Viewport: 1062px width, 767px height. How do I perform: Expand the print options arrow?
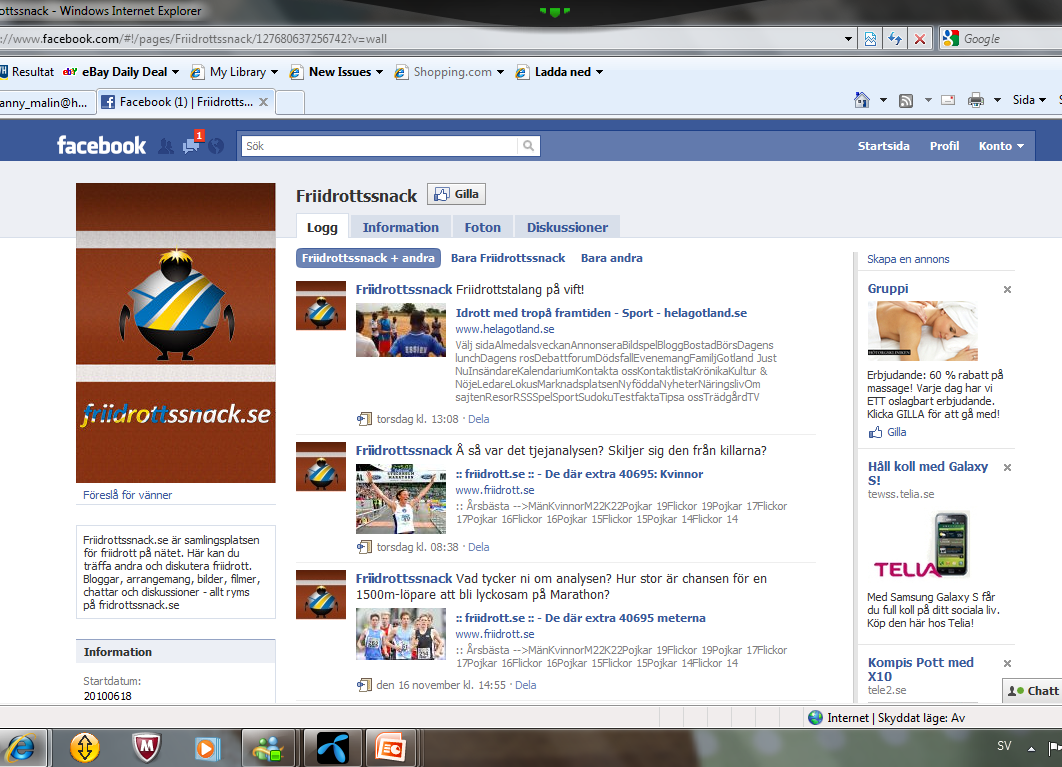pos(997,100)
